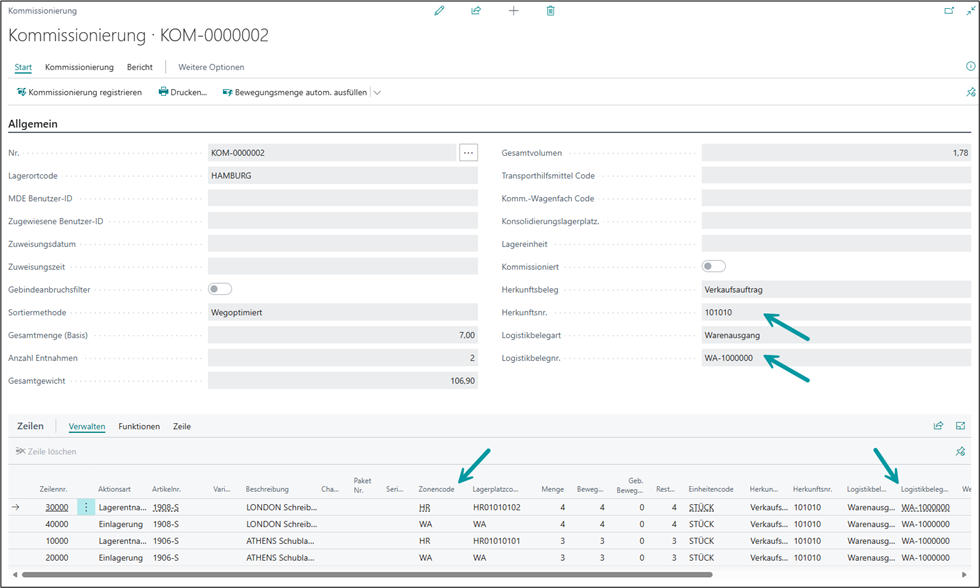Expand dropdown next to Bewegungsmenge autom. ausfüllen
980x588 pixels.
[x=377, y=93]
